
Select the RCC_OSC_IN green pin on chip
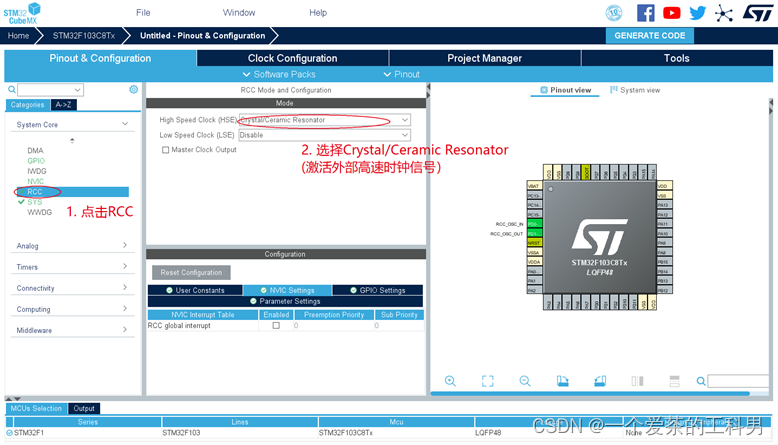[534, 224]
